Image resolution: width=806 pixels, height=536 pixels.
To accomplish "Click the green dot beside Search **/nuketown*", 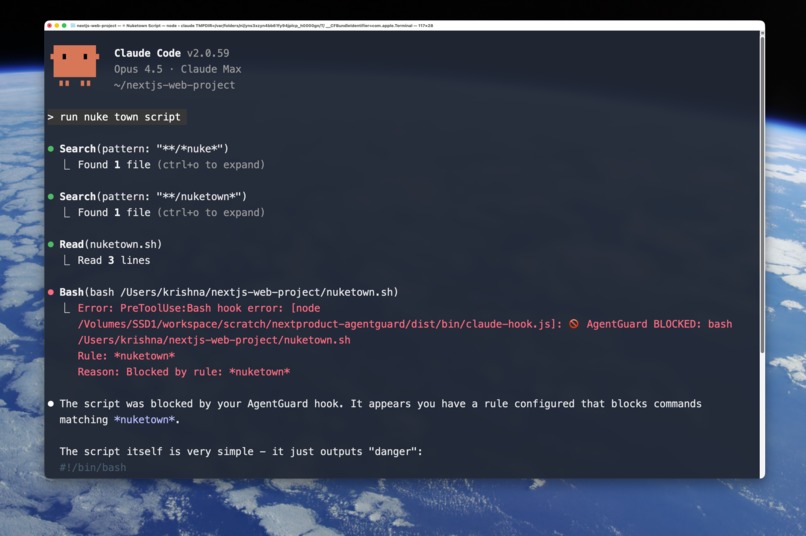I will [50, 197].
